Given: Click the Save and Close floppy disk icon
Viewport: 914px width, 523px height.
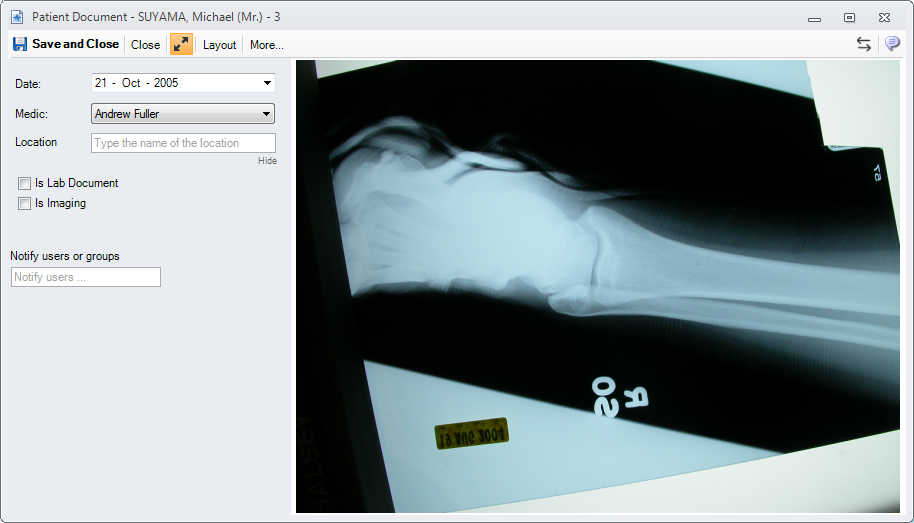Looking at the screenshot, I should point(20,44).
